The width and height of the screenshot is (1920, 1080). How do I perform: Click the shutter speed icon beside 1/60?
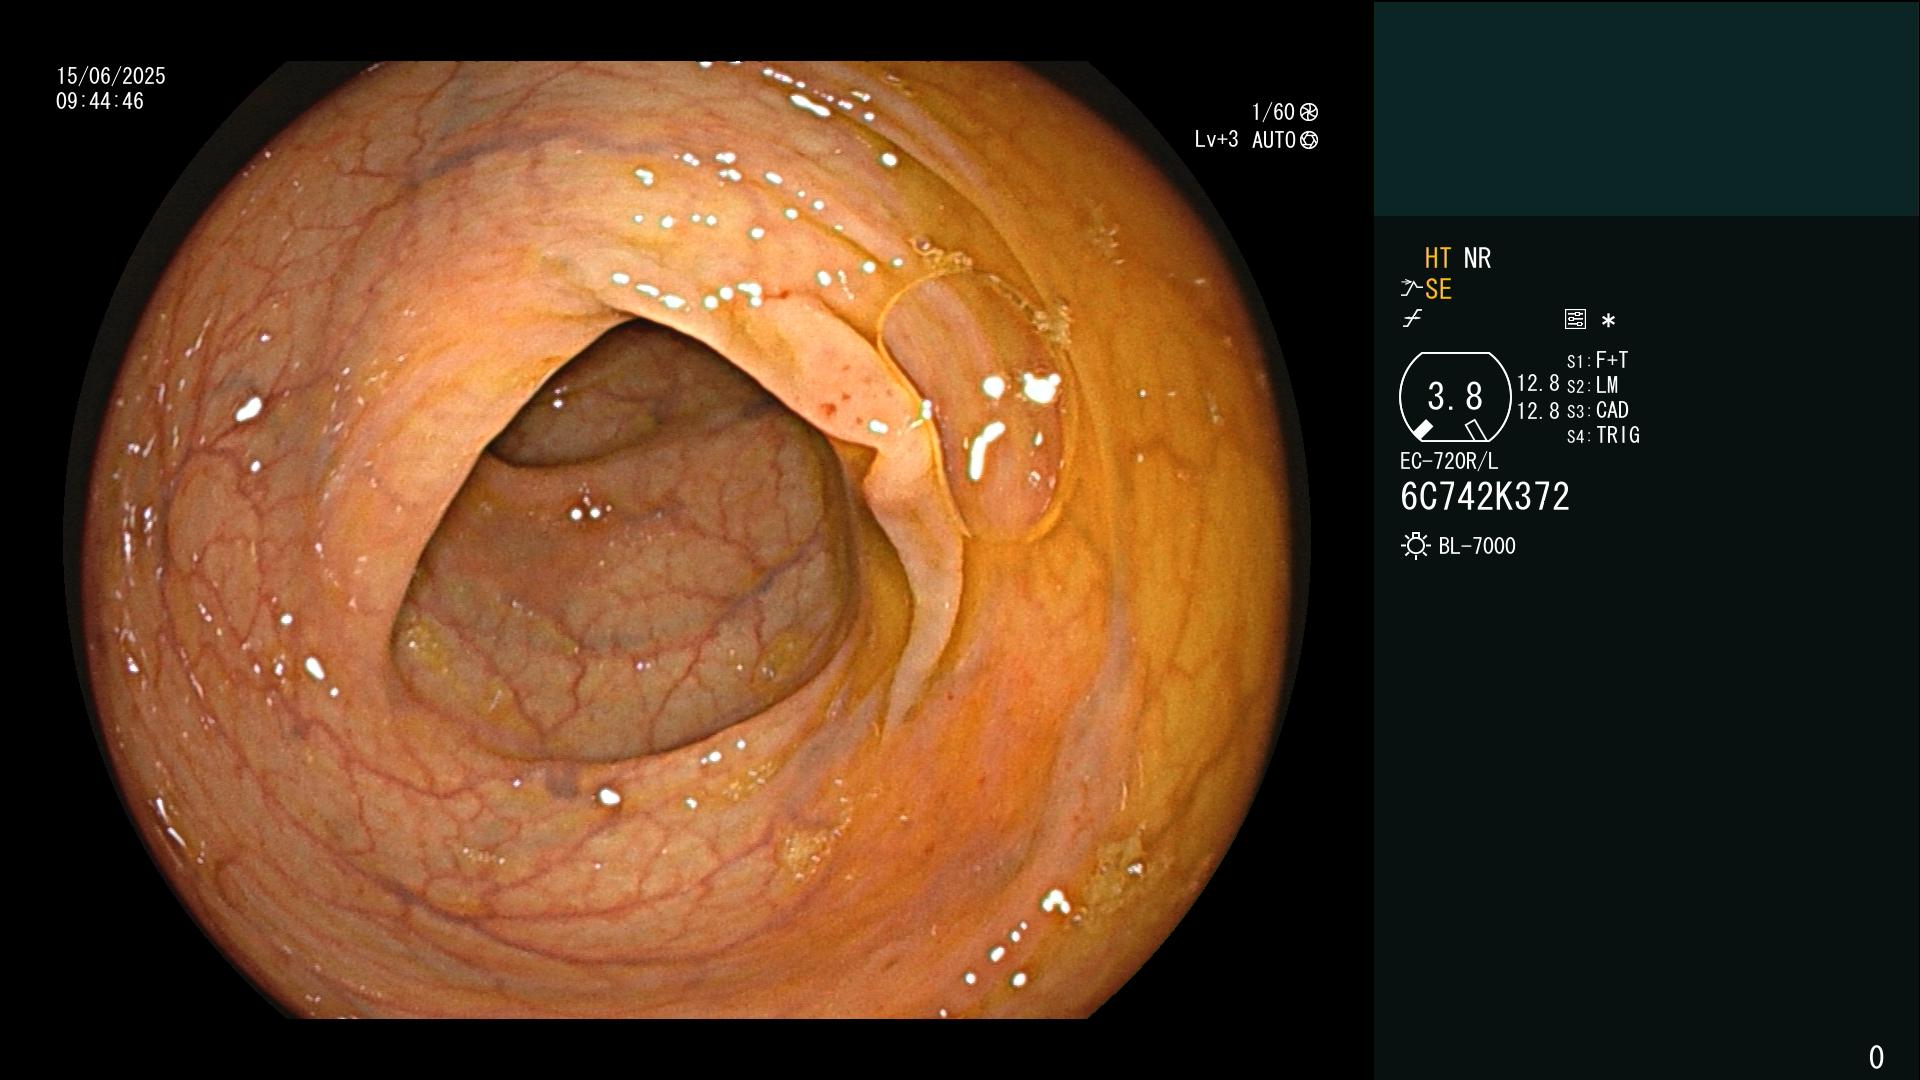1309,112
